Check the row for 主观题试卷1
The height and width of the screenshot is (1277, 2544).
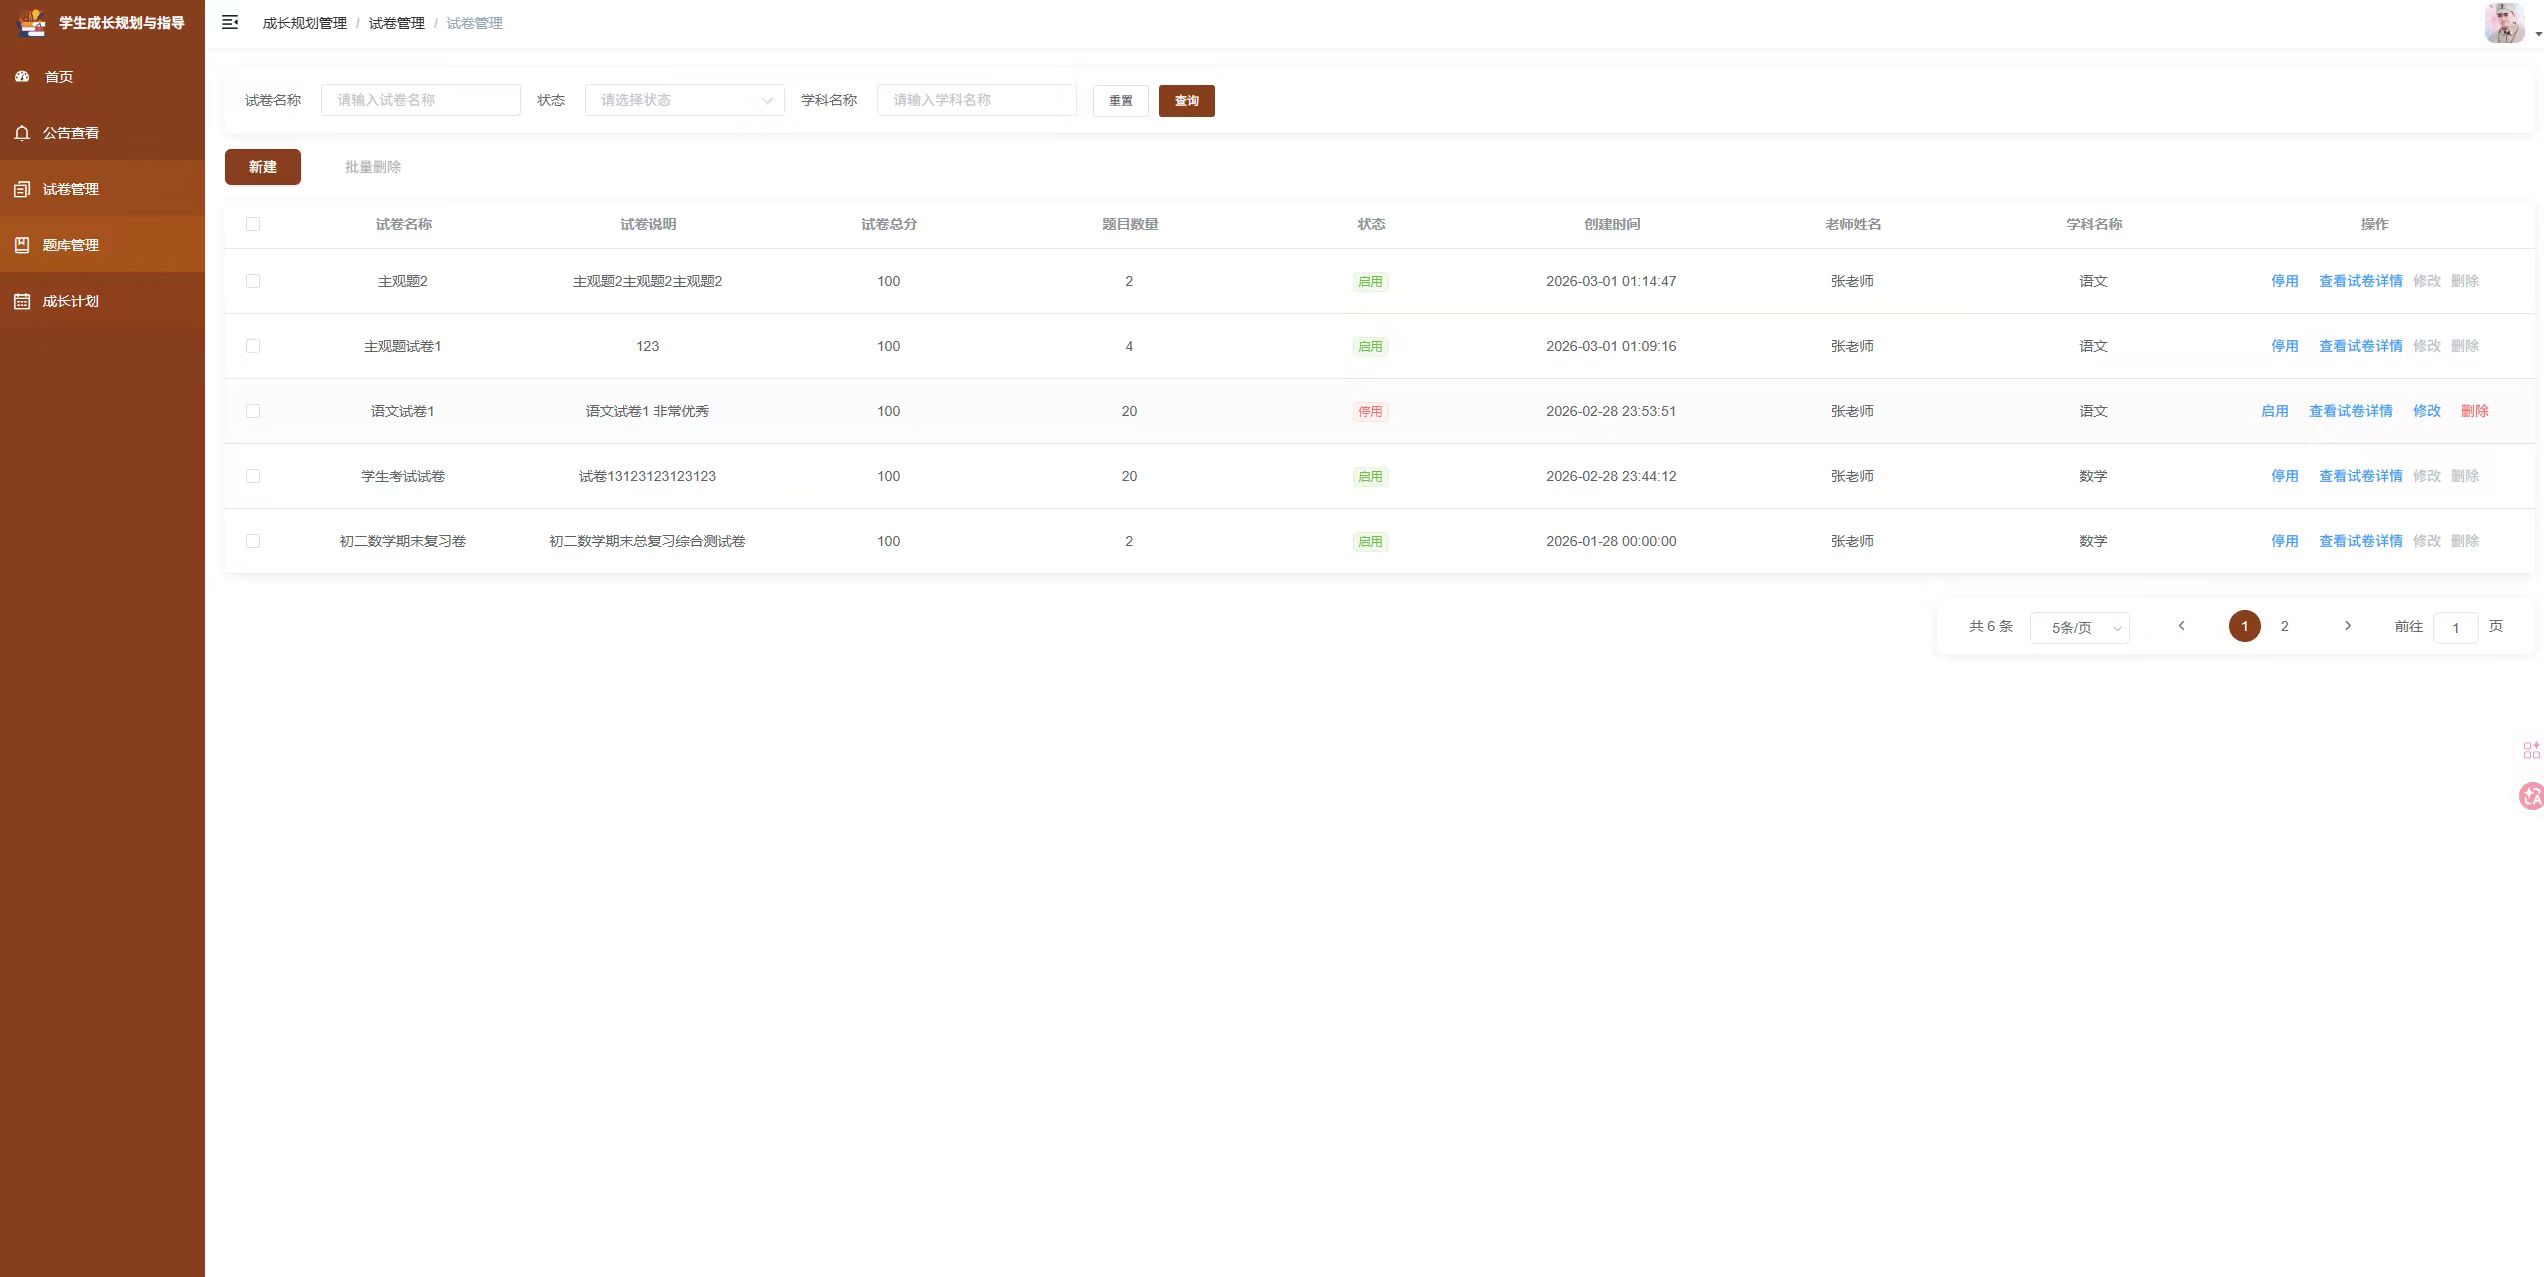pos(253,346)
